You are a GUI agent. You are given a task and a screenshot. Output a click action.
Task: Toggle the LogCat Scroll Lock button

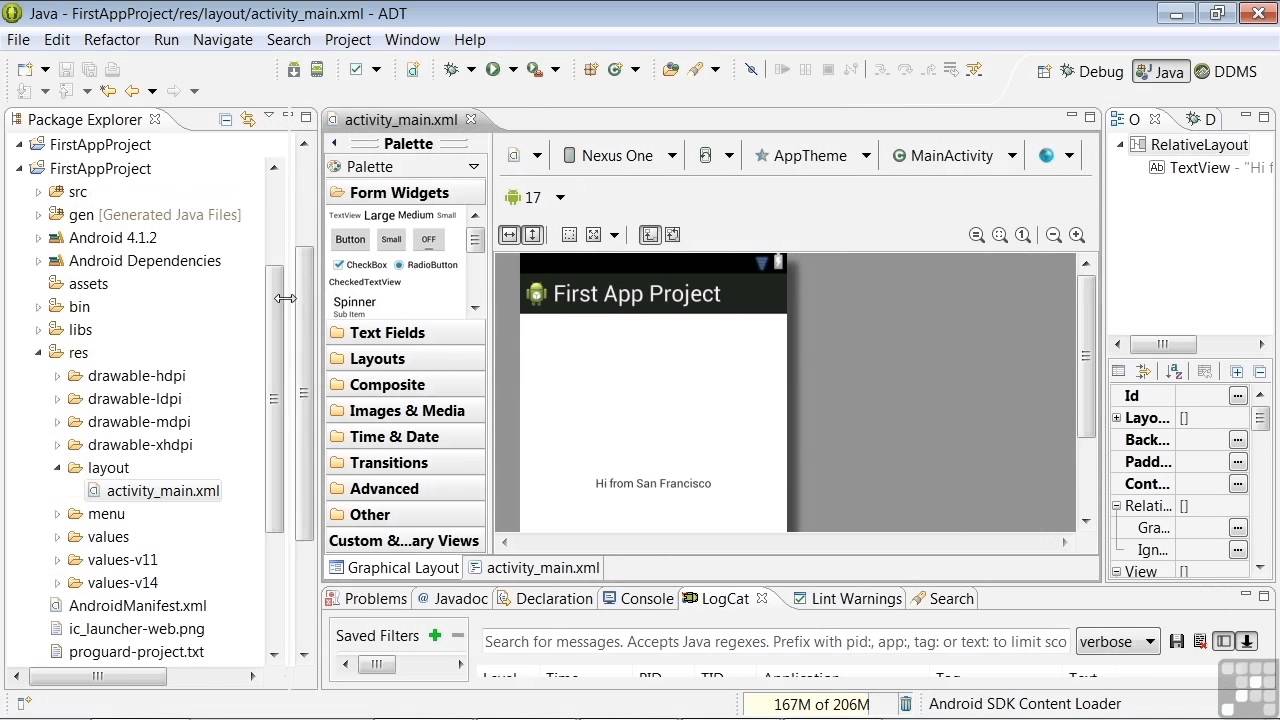1247,641
